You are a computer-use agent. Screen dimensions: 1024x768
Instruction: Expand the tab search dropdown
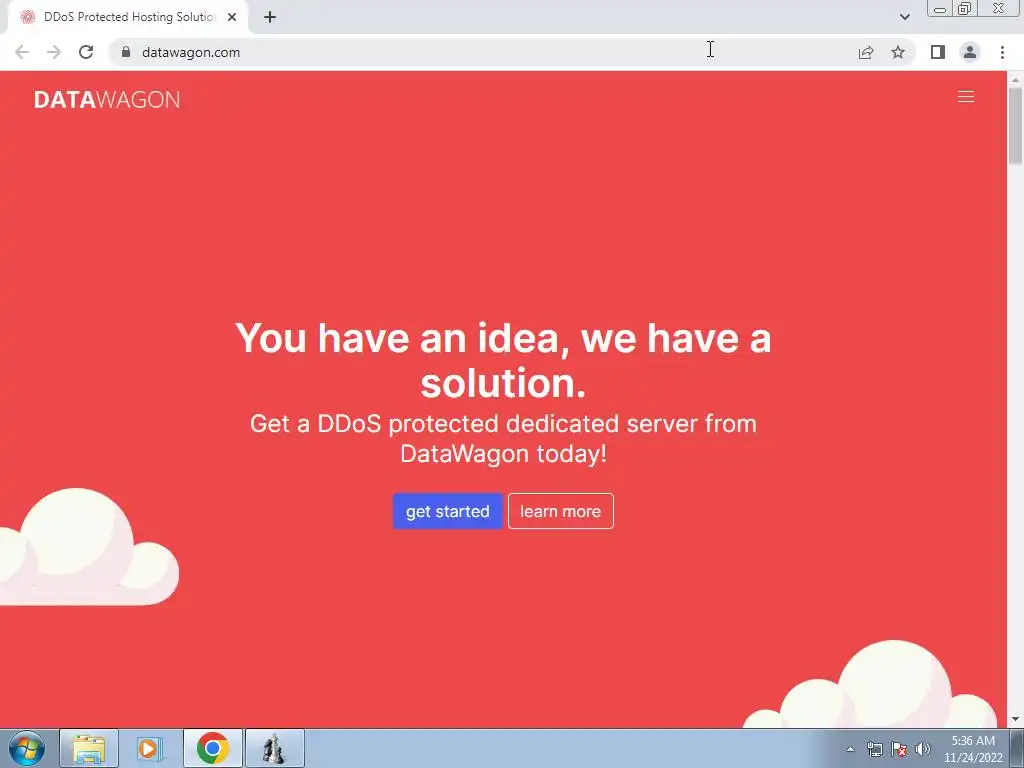904,17
